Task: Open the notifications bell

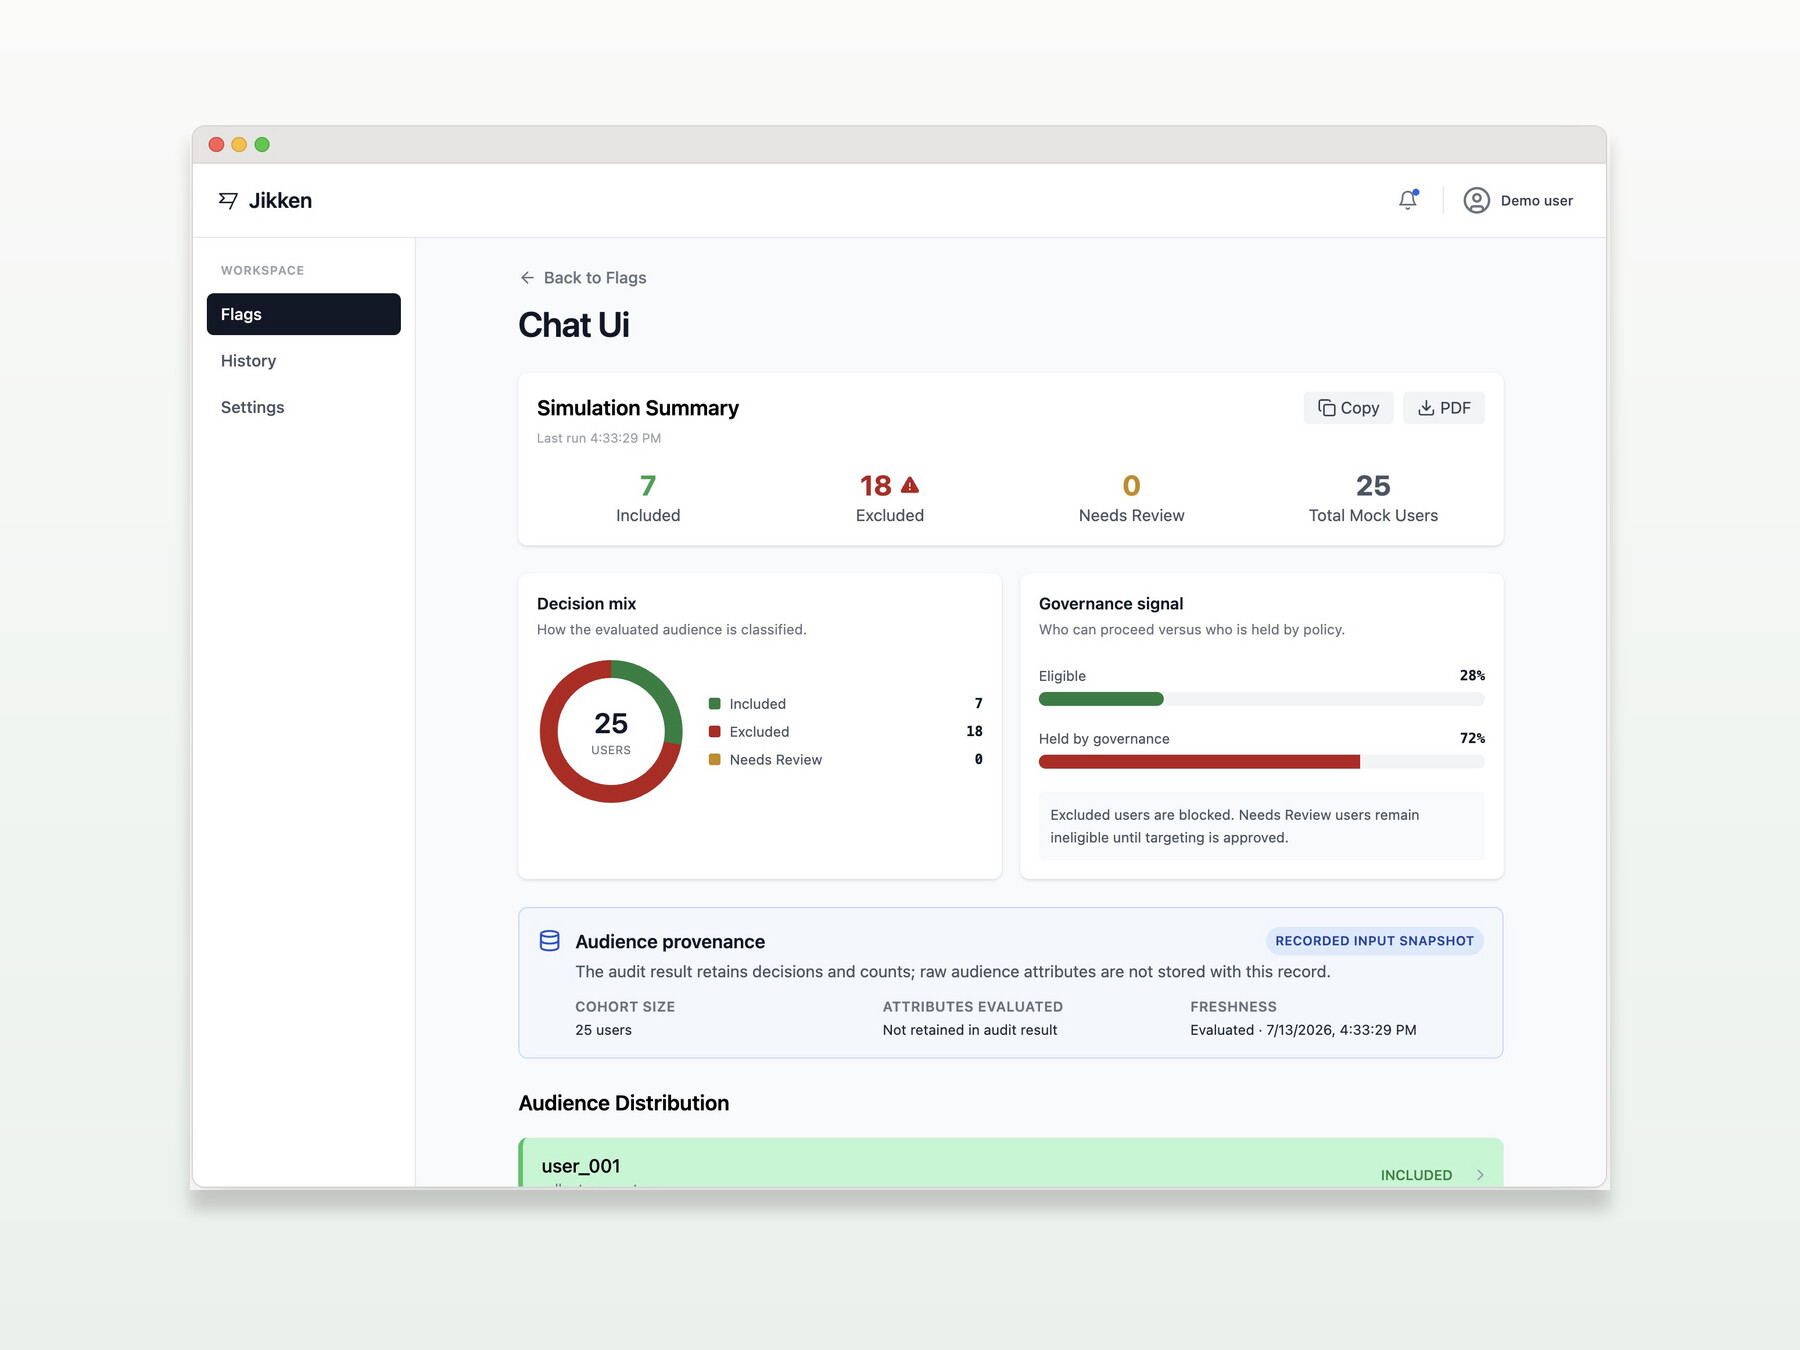Action: coord(1408,200)
